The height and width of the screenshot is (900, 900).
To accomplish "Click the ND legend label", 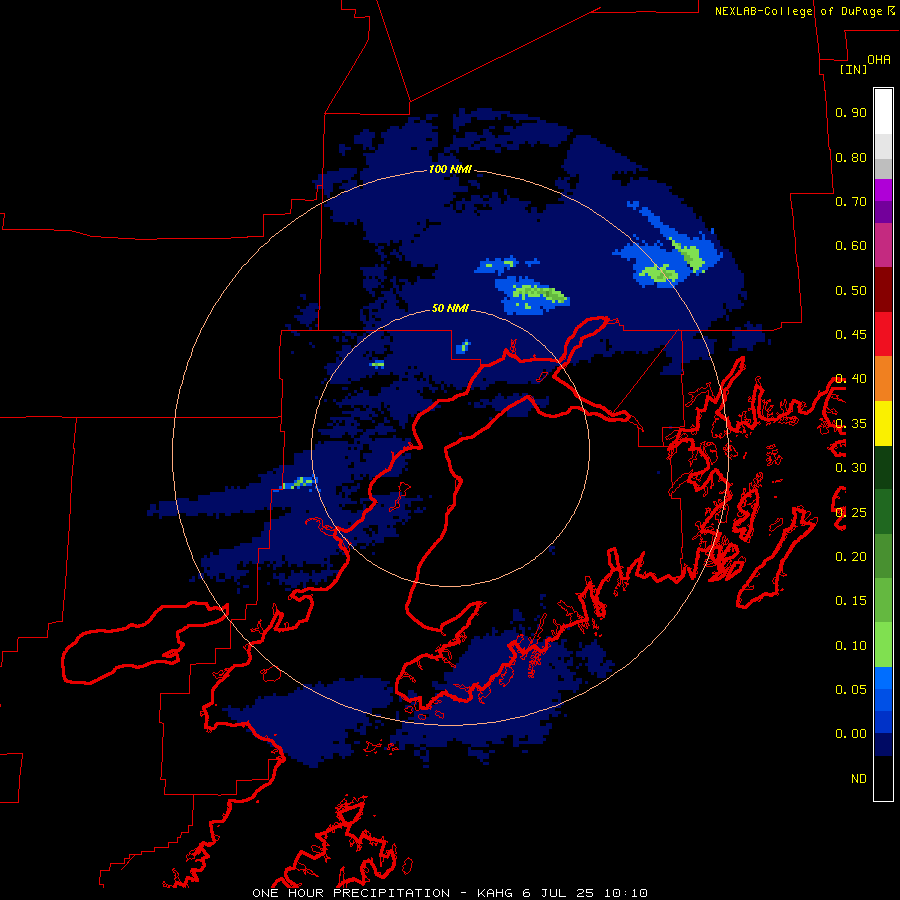I will pos(859,779).
